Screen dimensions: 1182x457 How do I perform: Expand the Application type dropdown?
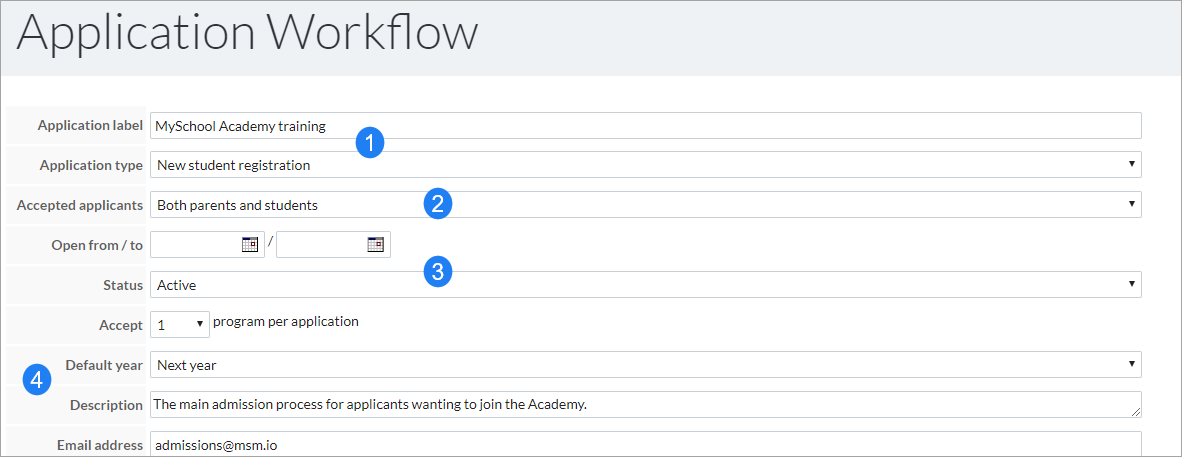pos(645,164)
